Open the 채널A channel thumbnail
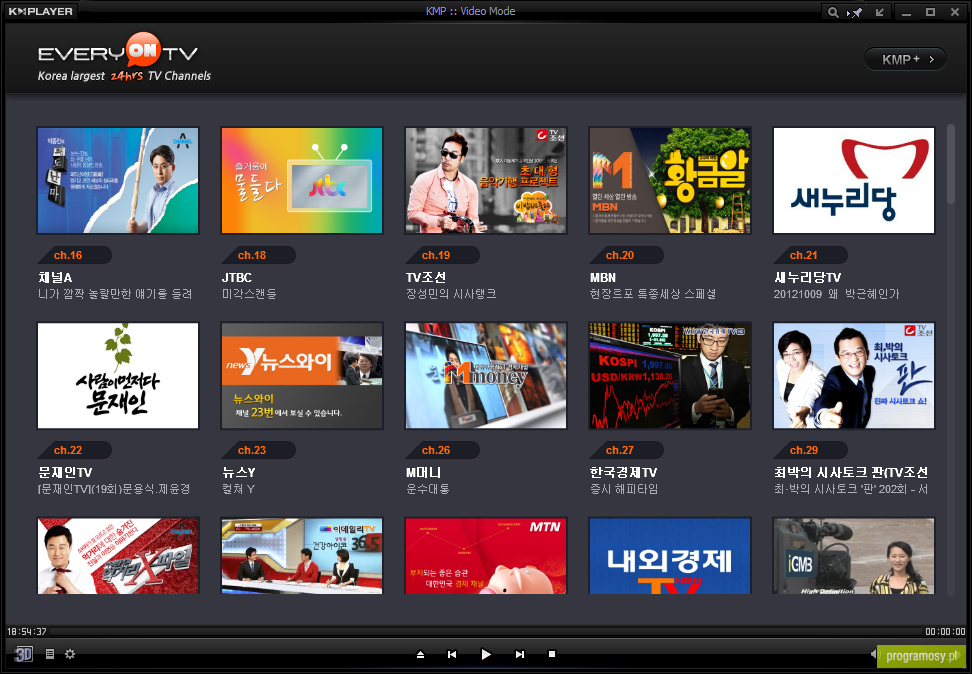Screen dimensions: 972x674 point(118,180)
